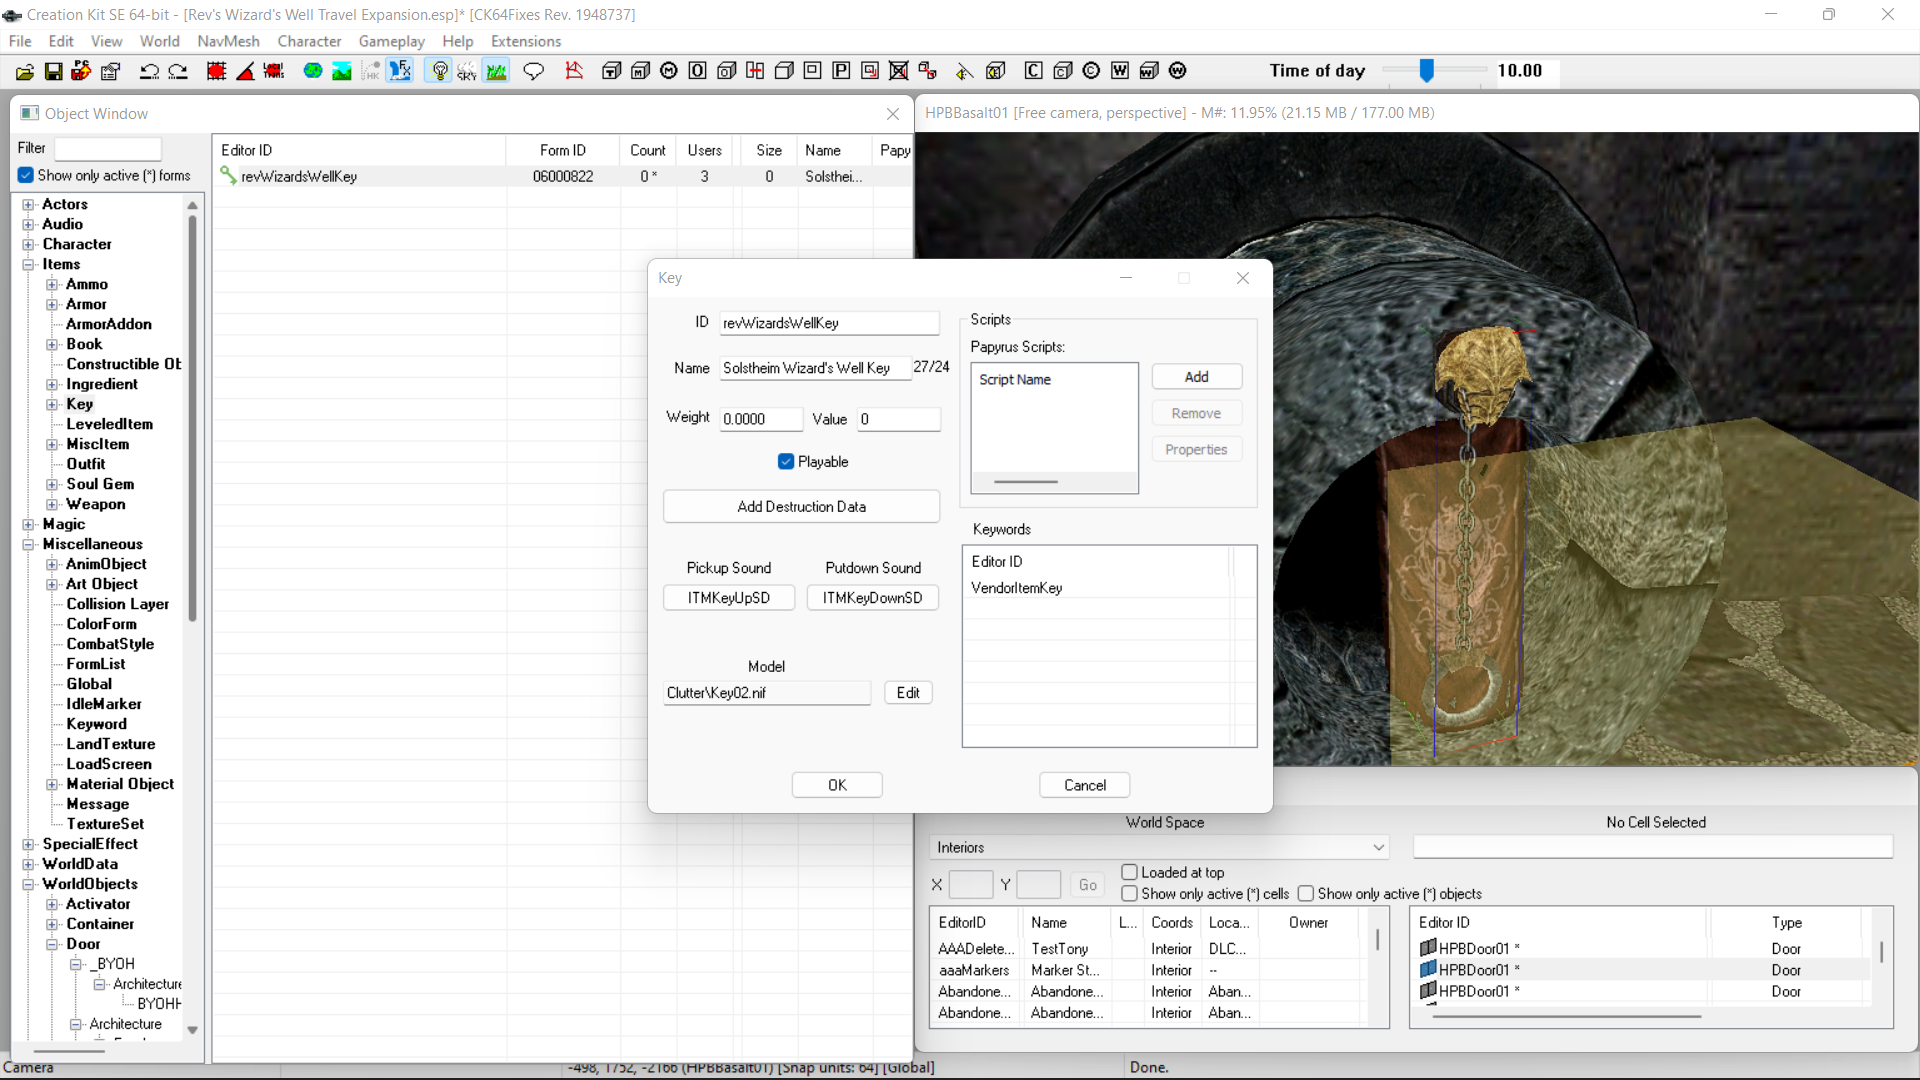This screenshot has height=1080, width=1920.
Task: Click the ITMKeyDownSD putdown sound button
Action: [x=873, y=598]
